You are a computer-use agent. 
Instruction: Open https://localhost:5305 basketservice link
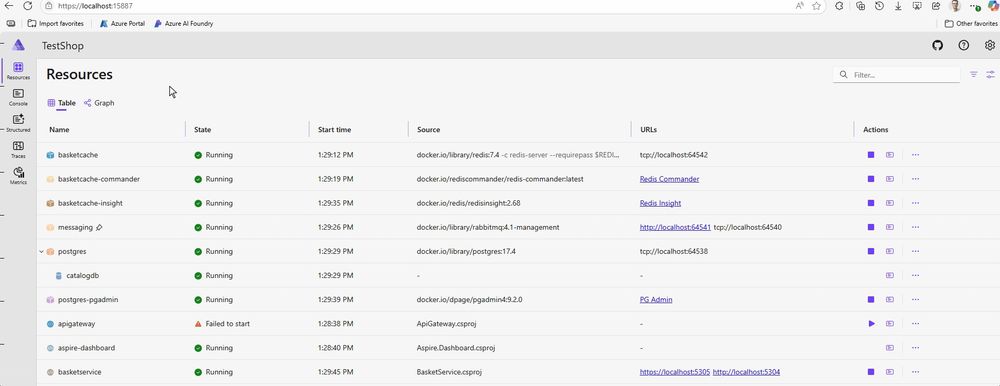[674, 372]
